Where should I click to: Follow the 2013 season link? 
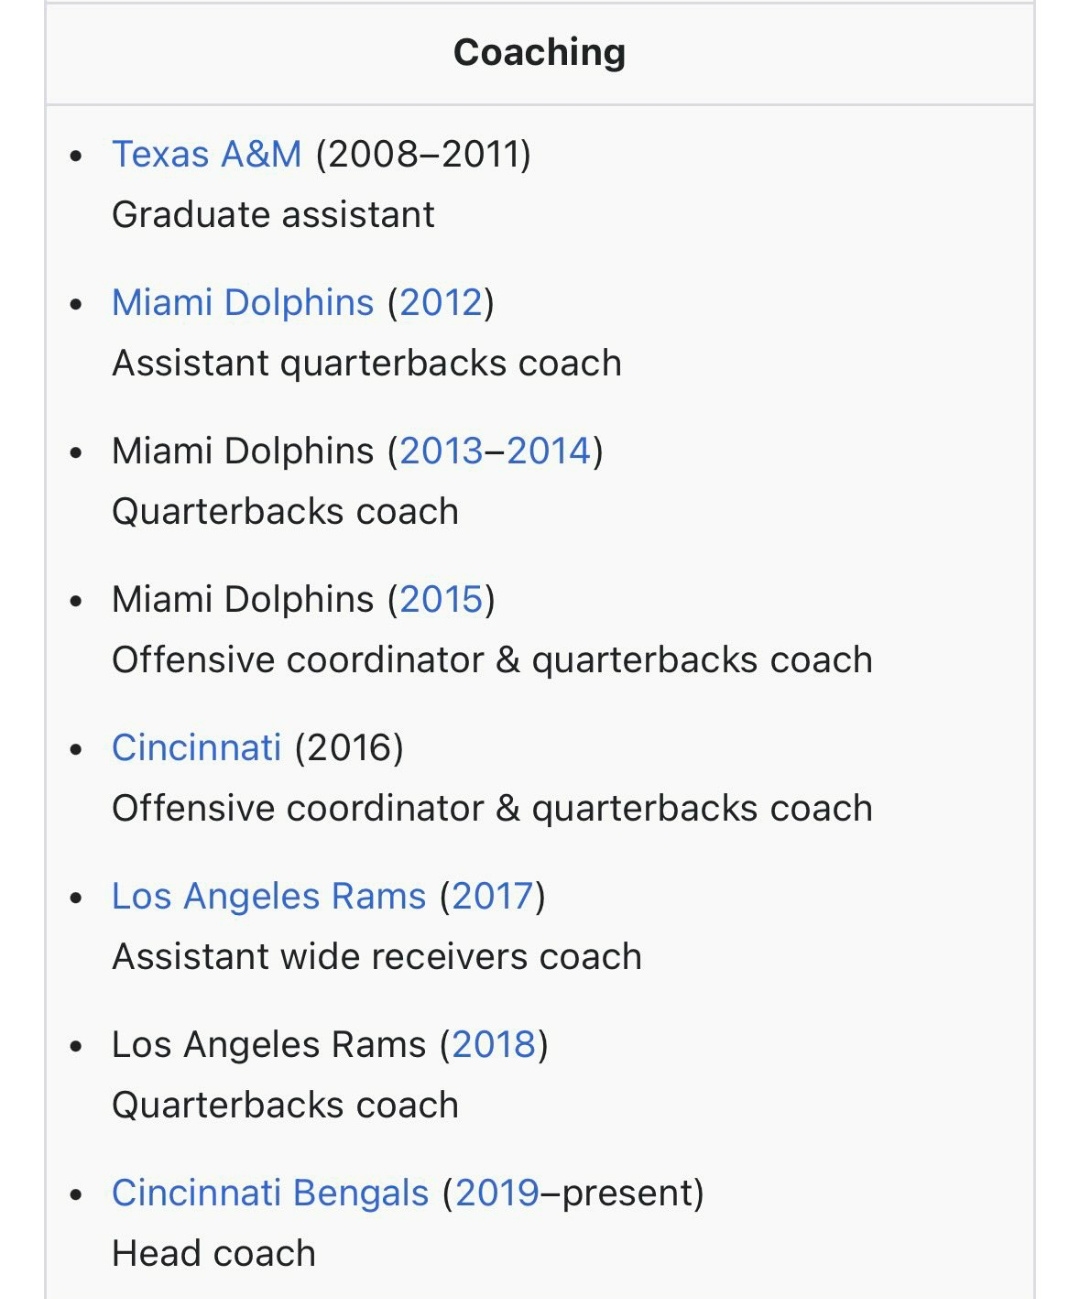pos(441,451)
